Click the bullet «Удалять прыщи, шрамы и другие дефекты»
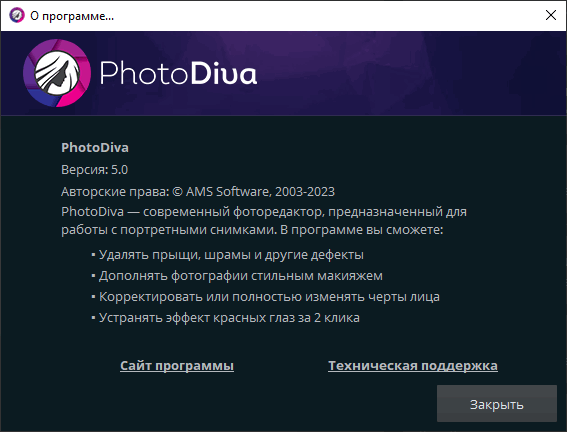Viewport: 567px width, 432px height. (227, 255)
